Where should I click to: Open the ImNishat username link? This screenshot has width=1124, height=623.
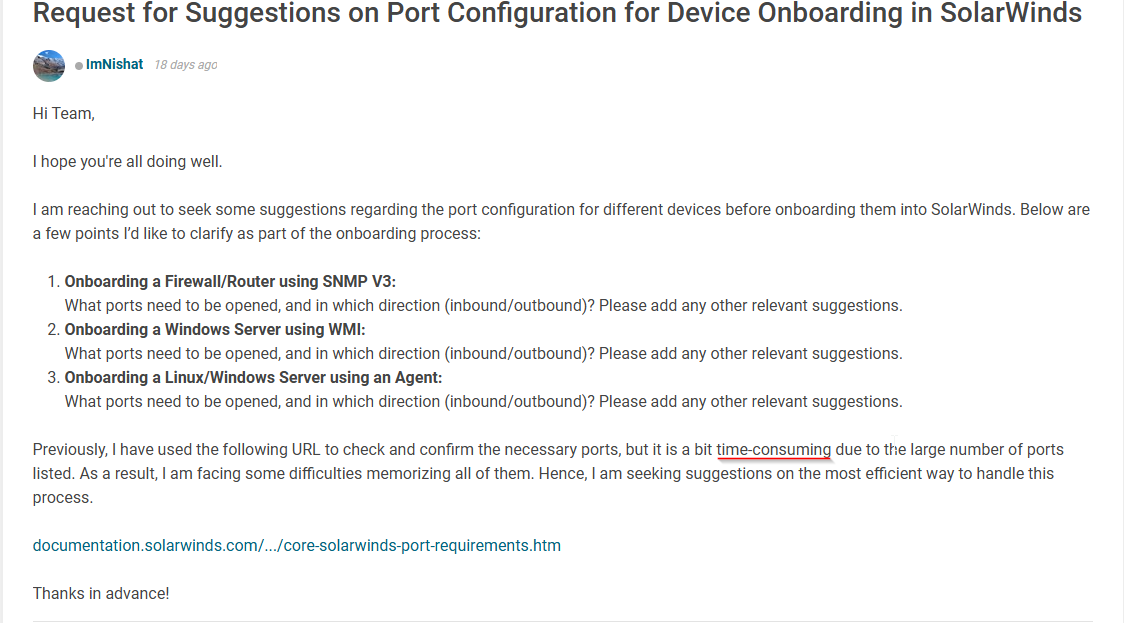coord(115,65)
